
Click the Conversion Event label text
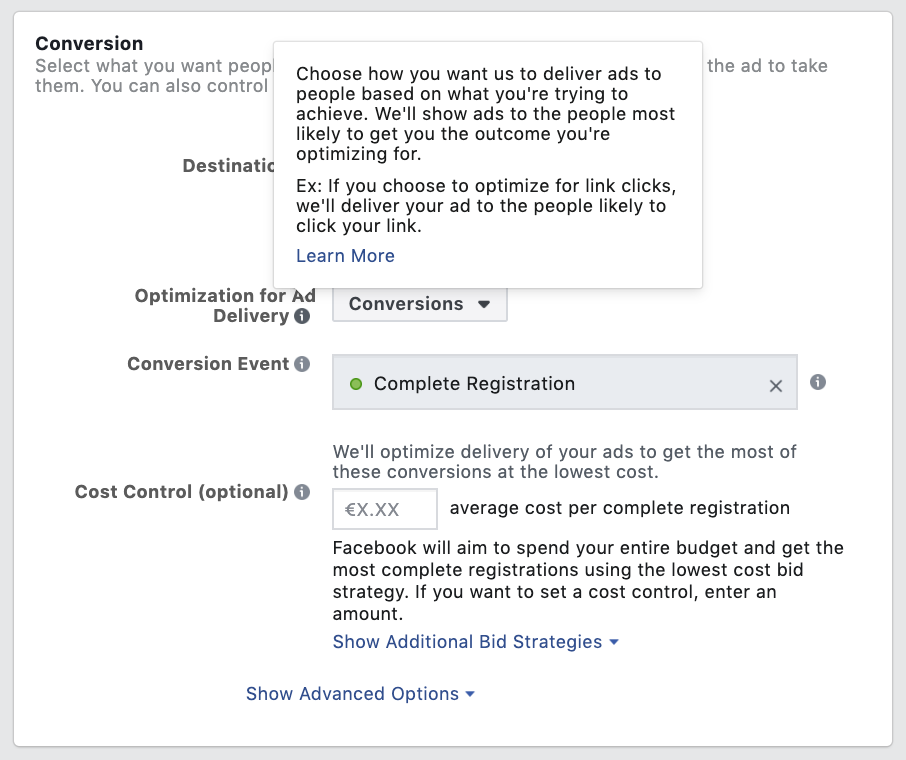pyautogui.click(x=208, y=364)
